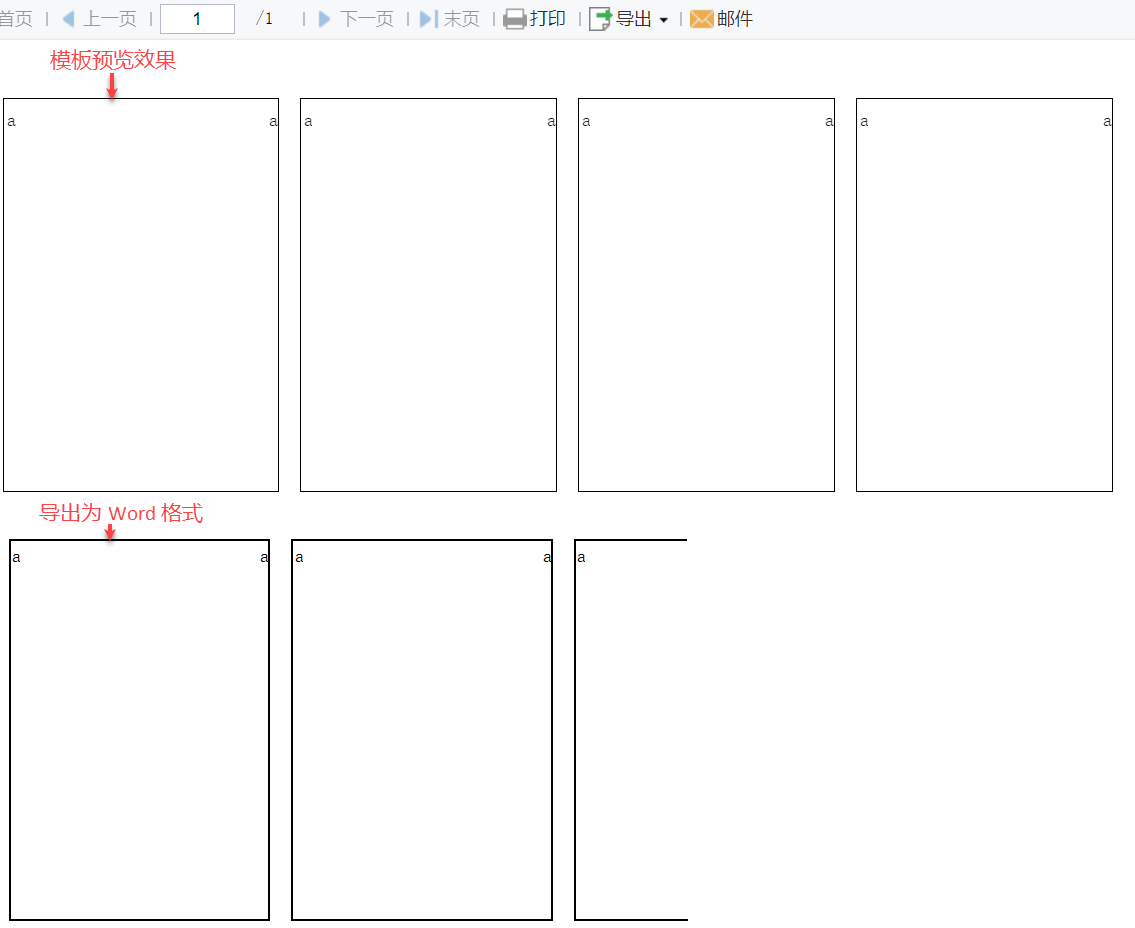The image size is (1135, 928).
Task: Expand the export dropdown arrow
Action: (x=664, y=20)
